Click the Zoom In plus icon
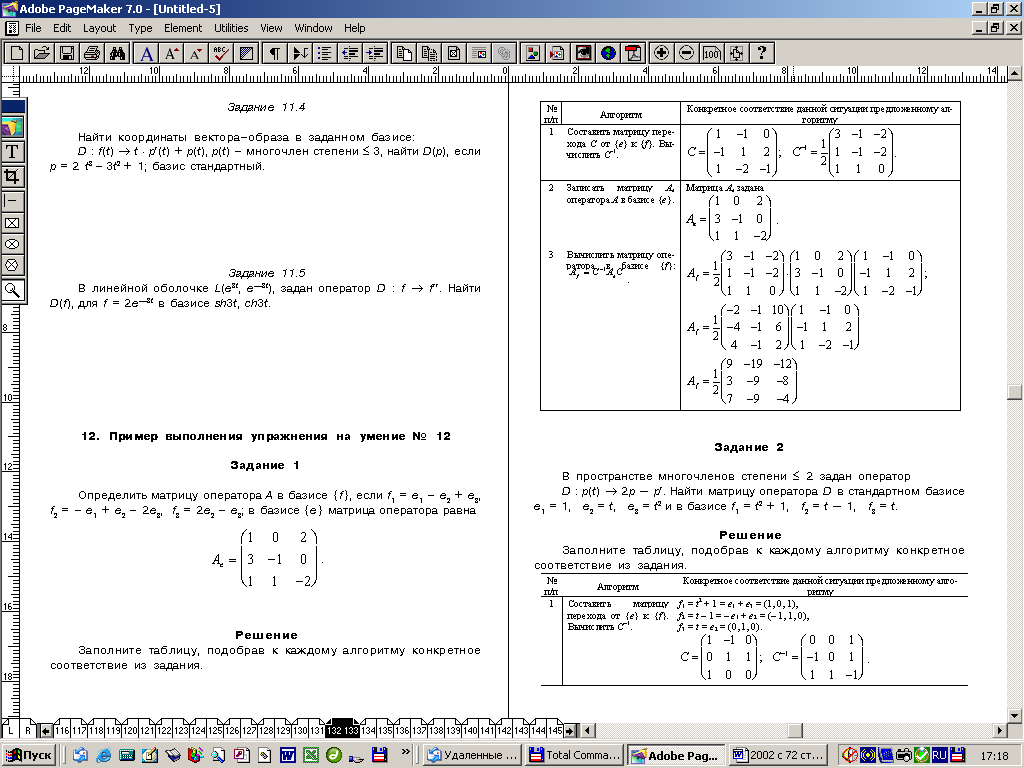Screen dimensions: 1024x768 click(x=662, y=53)
